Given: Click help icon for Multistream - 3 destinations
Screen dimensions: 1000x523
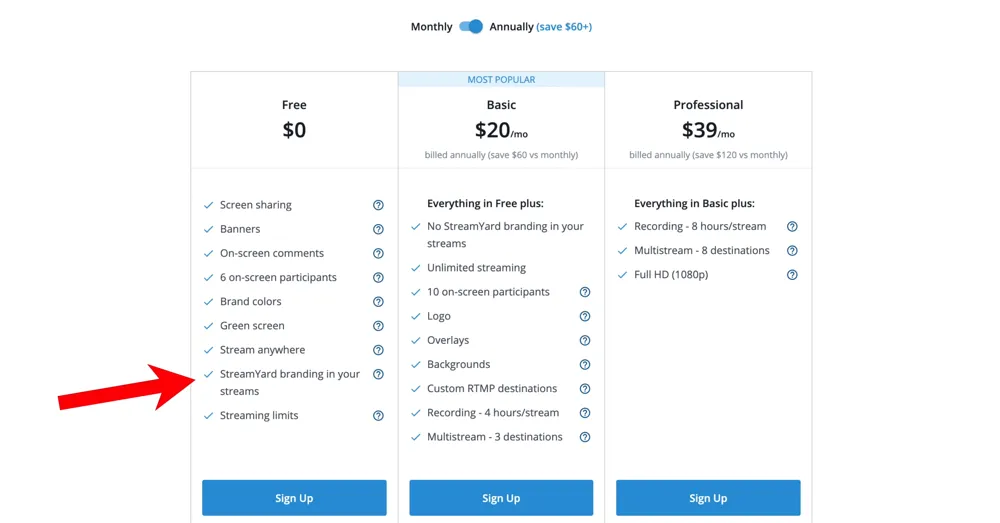Looking at the screenshot, I should (585, 437).
